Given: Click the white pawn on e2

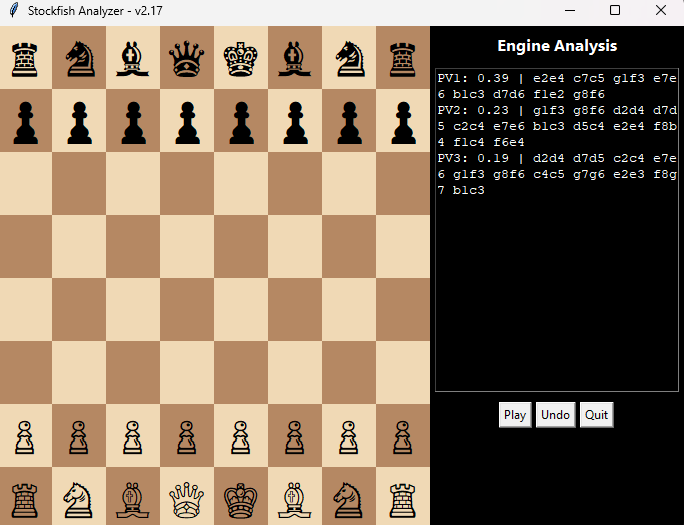Looking at the screenshot, I should pos(240,437).
